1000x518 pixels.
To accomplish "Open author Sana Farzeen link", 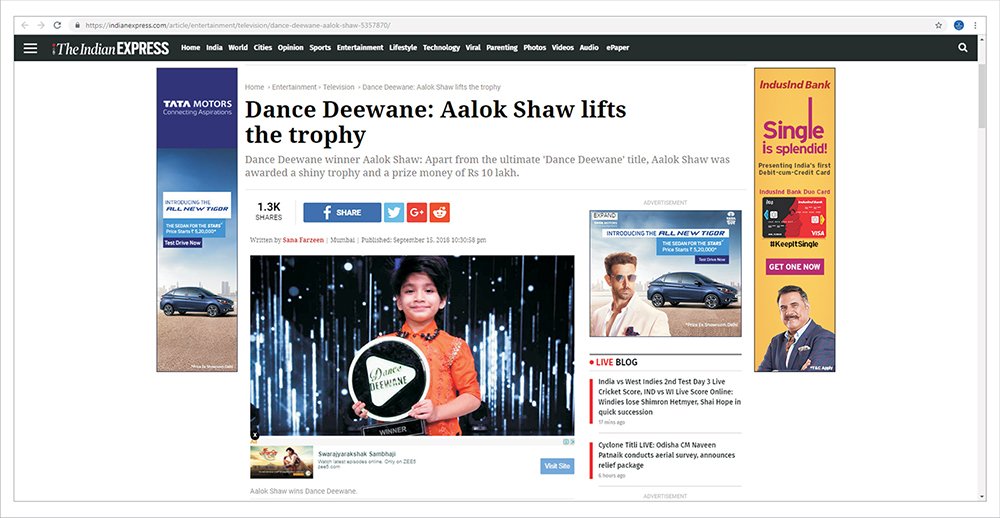I will [x=303, y=240].
